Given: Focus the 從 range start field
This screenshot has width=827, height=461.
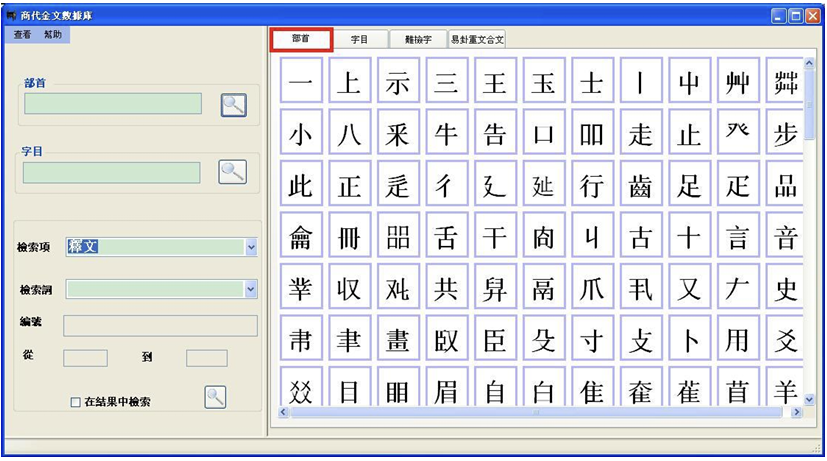Looking at the screenshot, I should click(x=85, y=358).
